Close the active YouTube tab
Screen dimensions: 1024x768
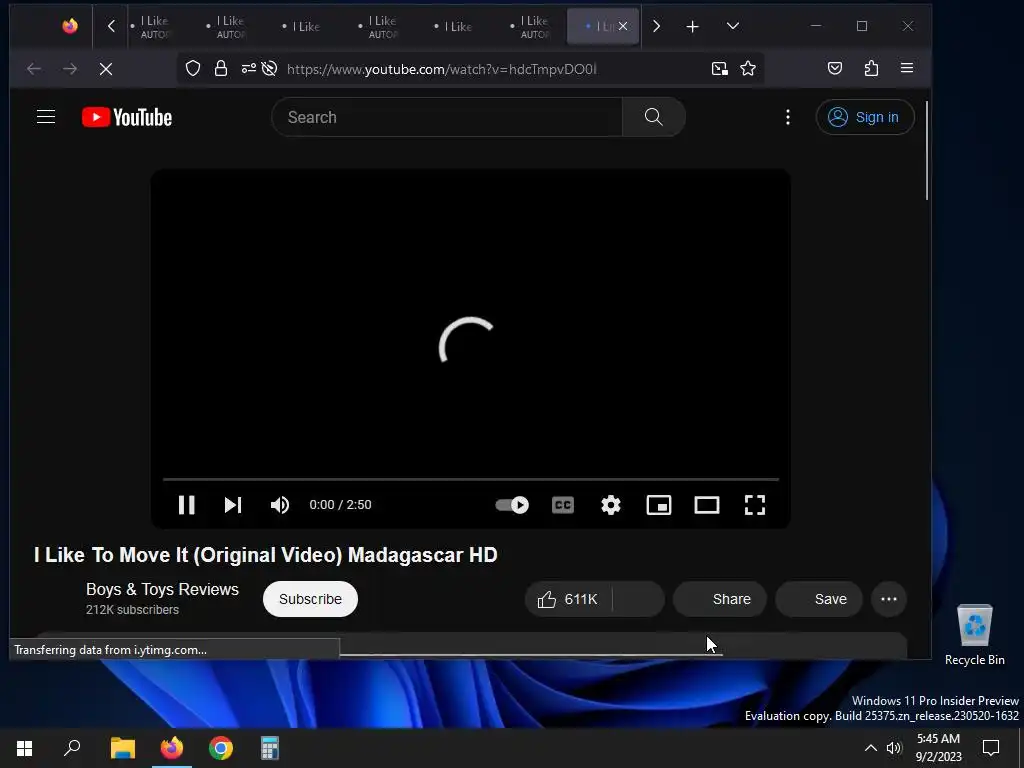click(623, 26)
